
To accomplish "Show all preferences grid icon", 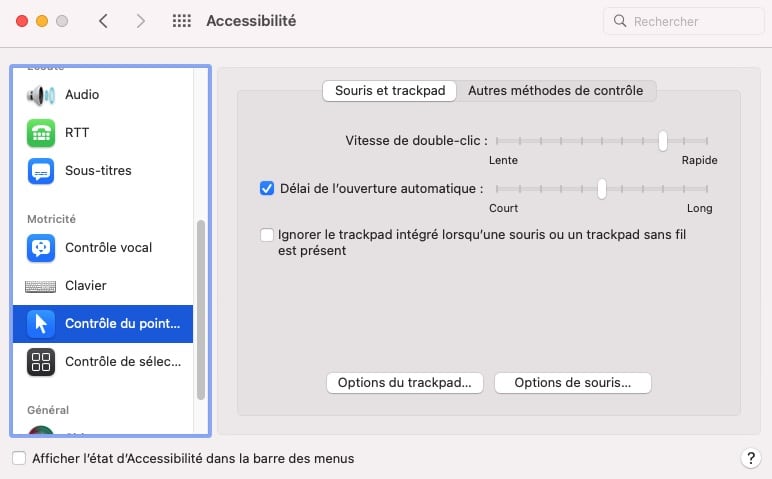I will click(x=182, y=21).
